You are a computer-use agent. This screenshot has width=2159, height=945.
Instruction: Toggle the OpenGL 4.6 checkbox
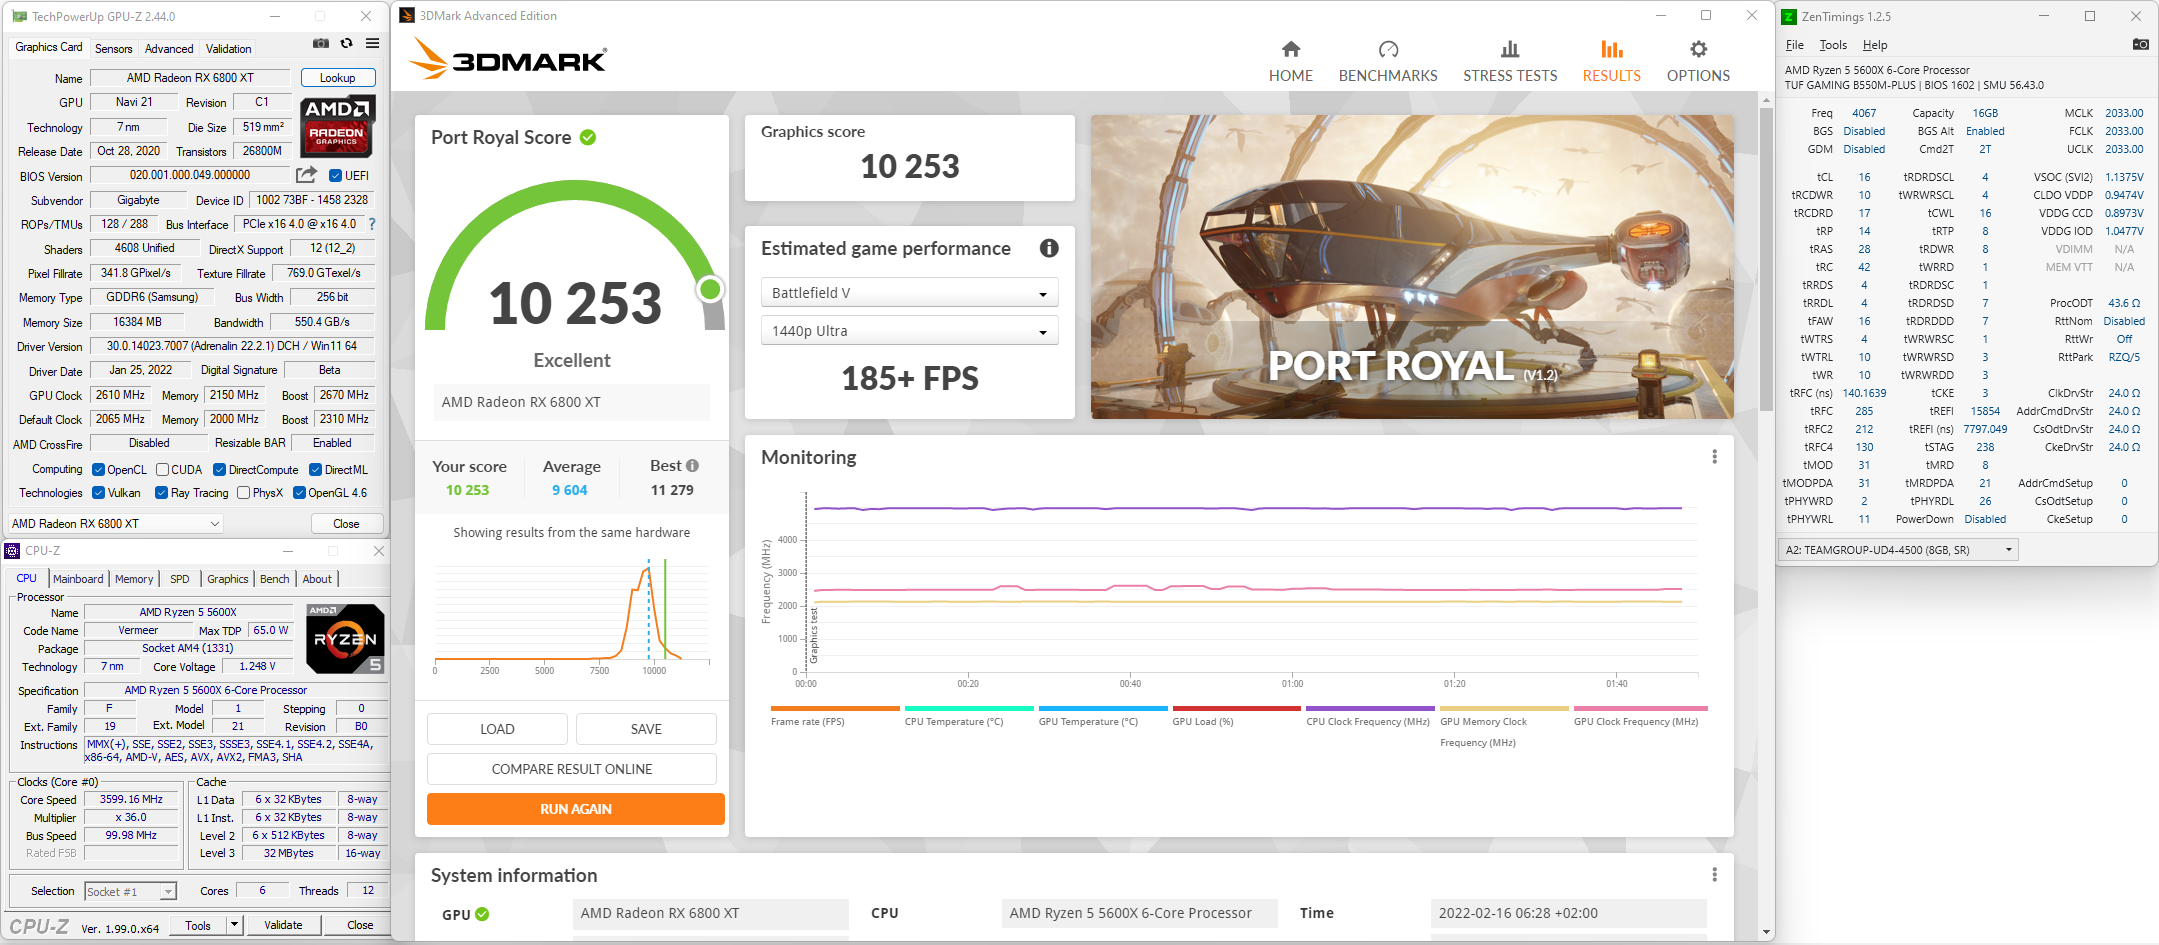pos(299,493)
